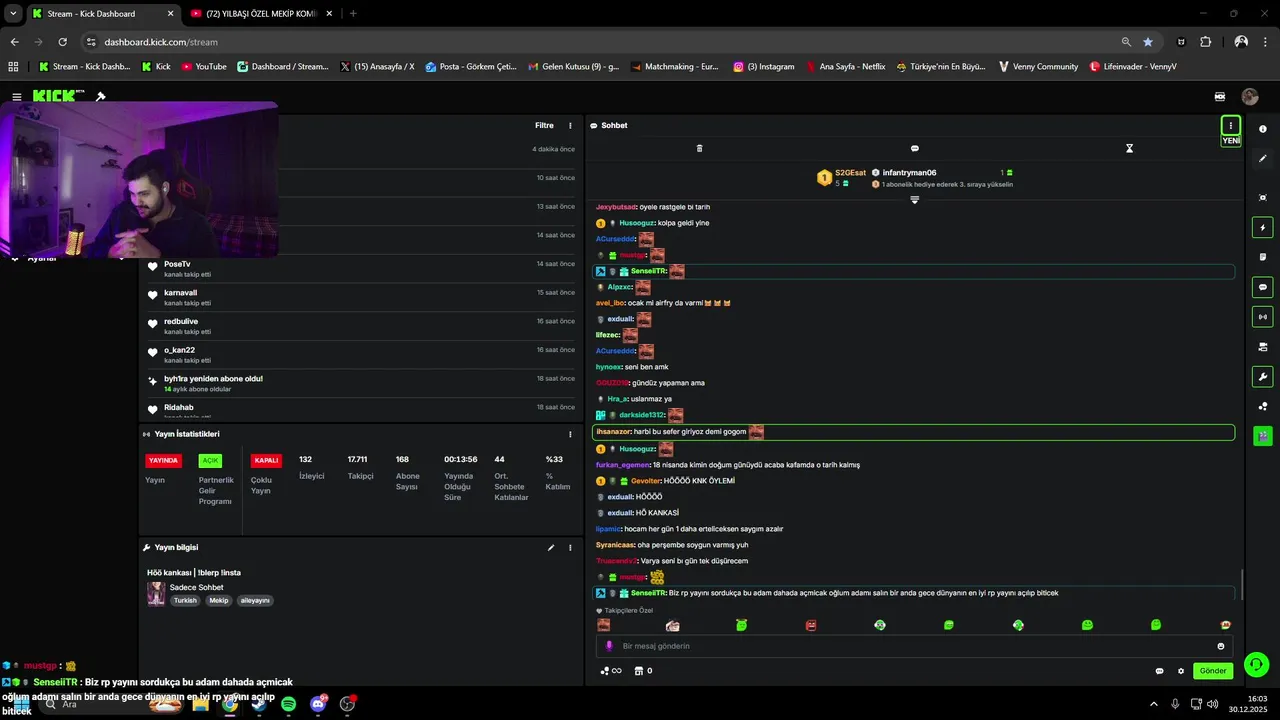Click chat bubble icon beside settings gear

(x=1159, y=671)
